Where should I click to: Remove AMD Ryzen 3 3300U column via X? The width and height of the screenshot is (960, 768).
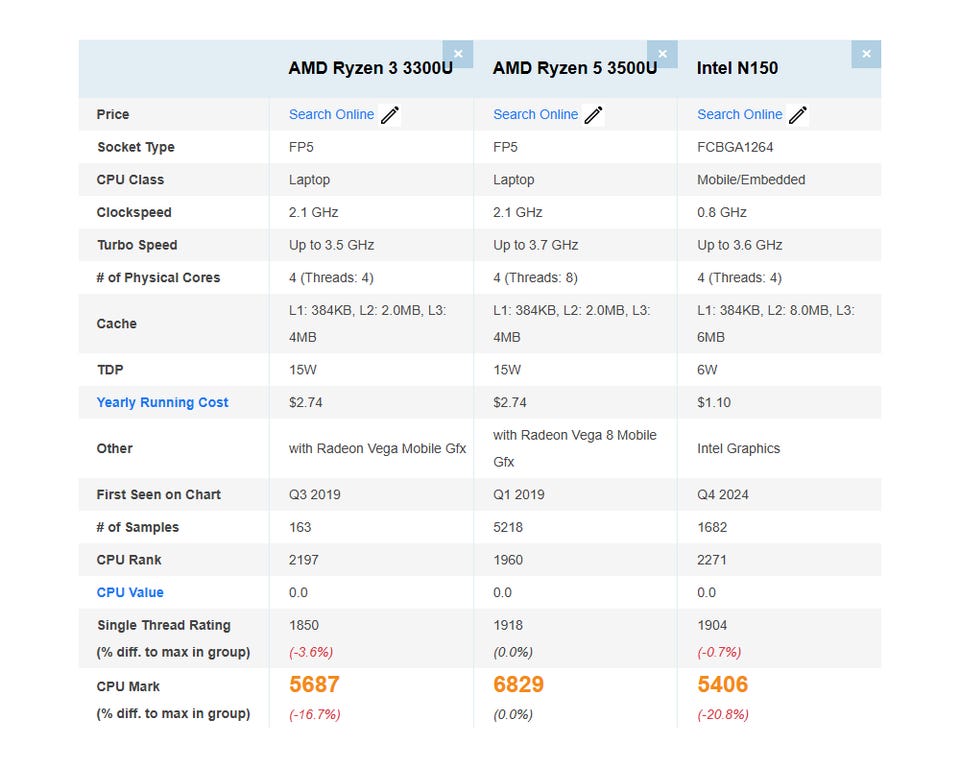[x=458, y=54]
